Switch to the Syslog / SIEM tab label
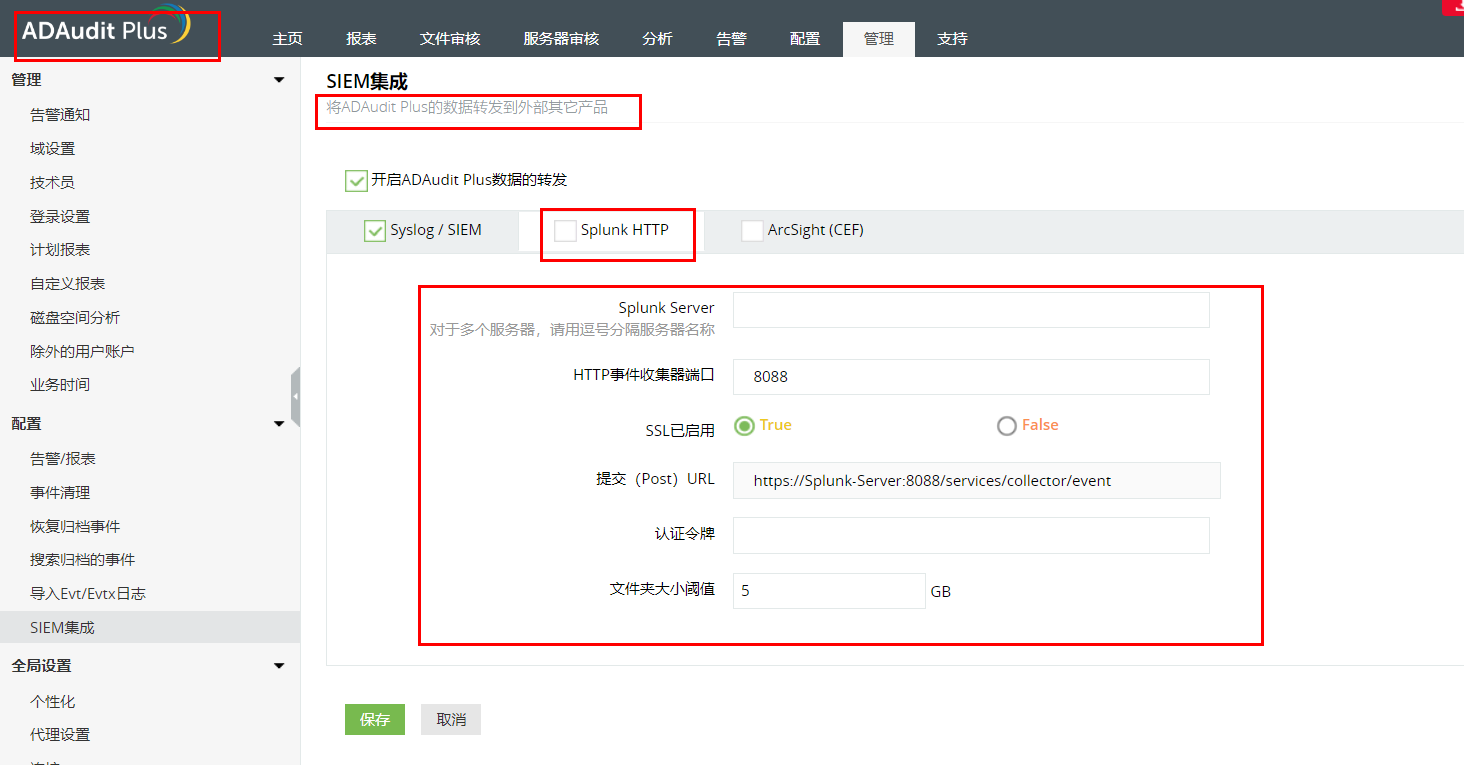The height and width of the screenshot is (765, 1464). point(436,230)
